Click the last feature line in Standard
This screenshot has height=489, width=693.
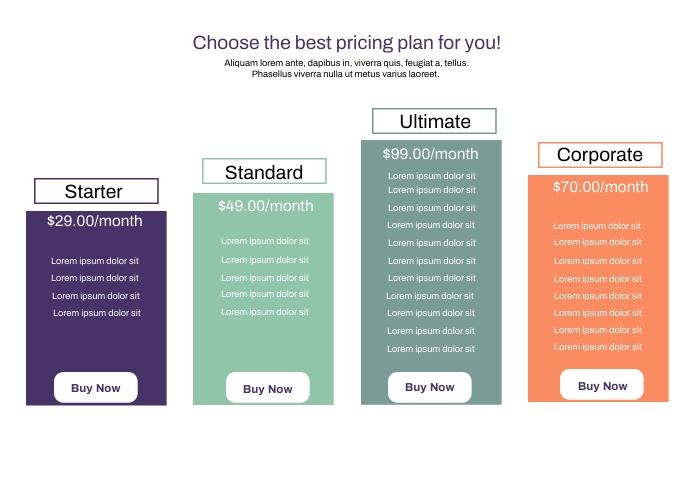(265, 312)
